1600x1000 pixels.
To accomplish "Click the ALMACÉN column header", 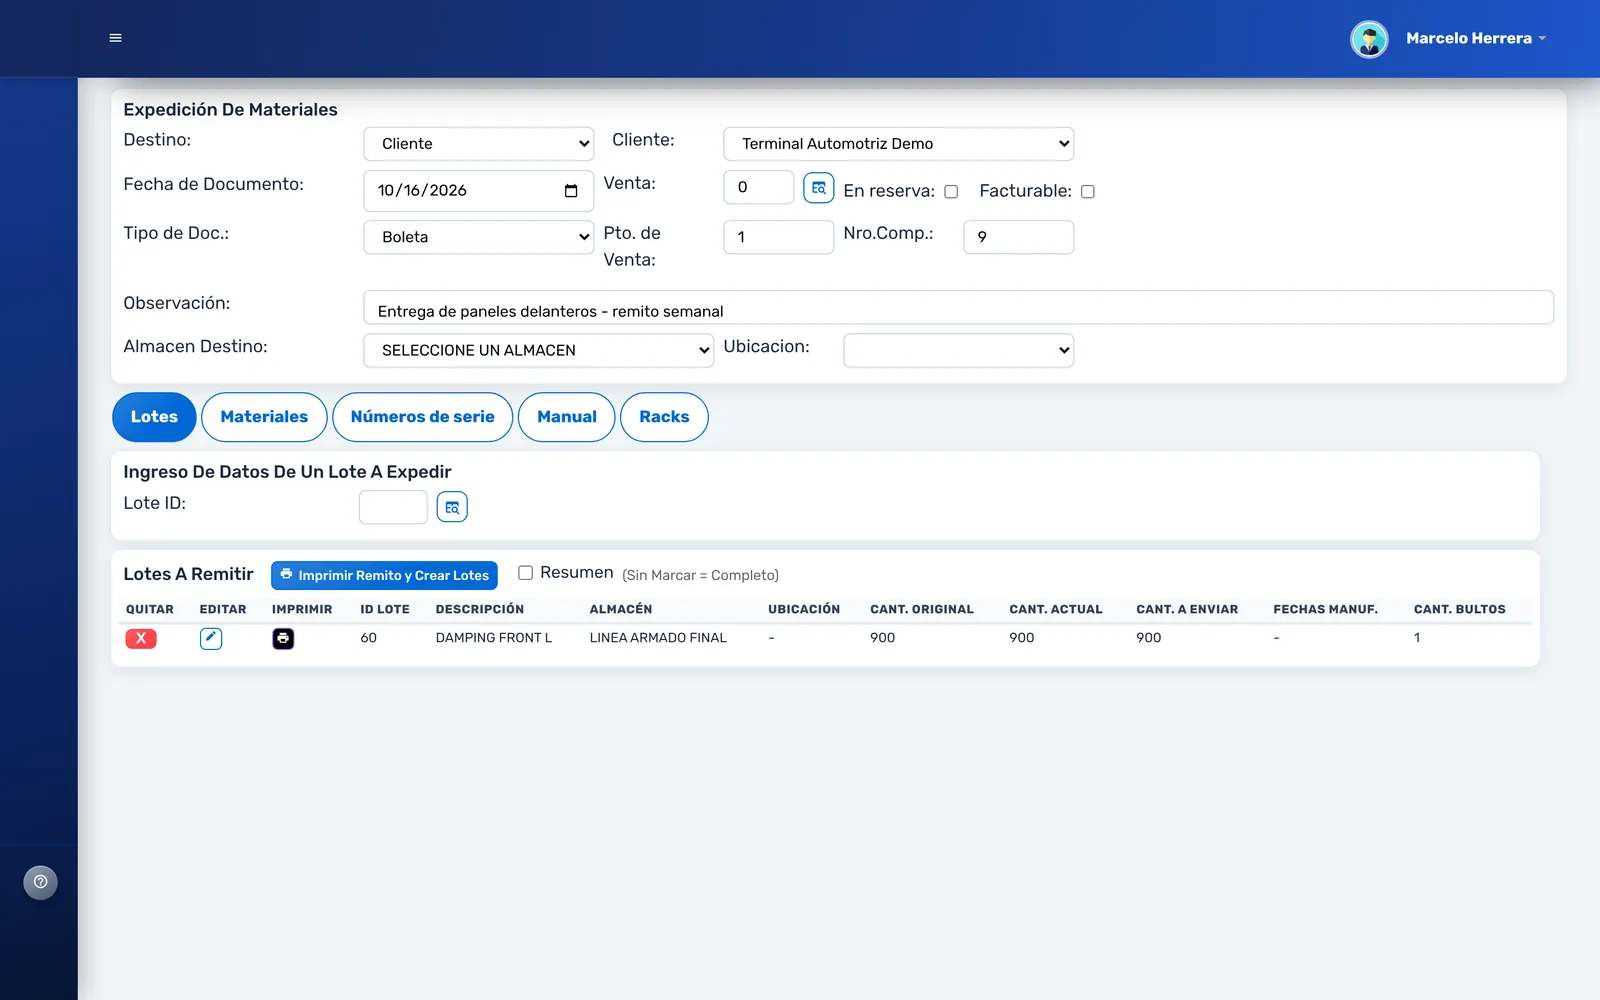I will (621, 609).
